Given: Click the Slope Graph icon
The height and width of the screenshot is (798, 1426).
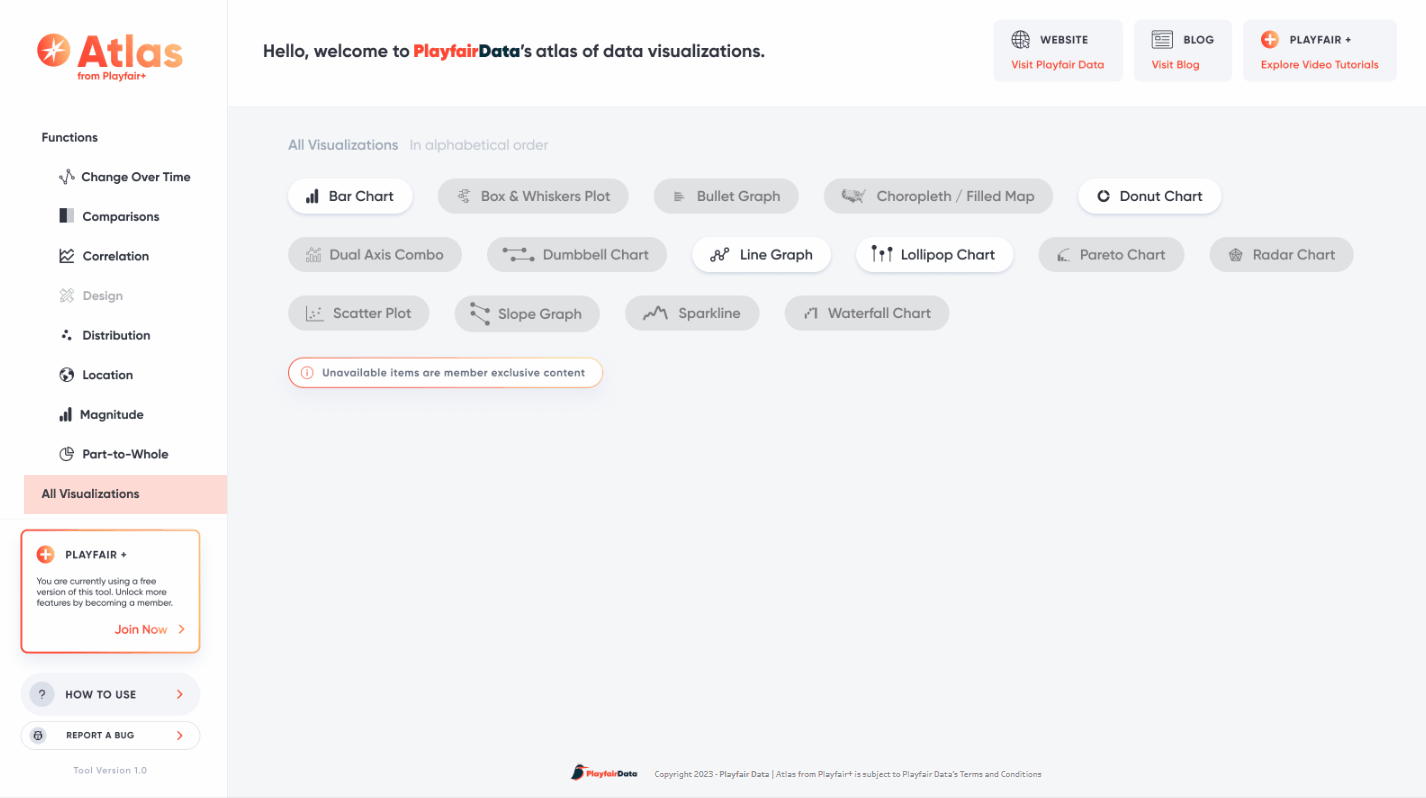Looking at the screenshot, I should click(480, 314).
